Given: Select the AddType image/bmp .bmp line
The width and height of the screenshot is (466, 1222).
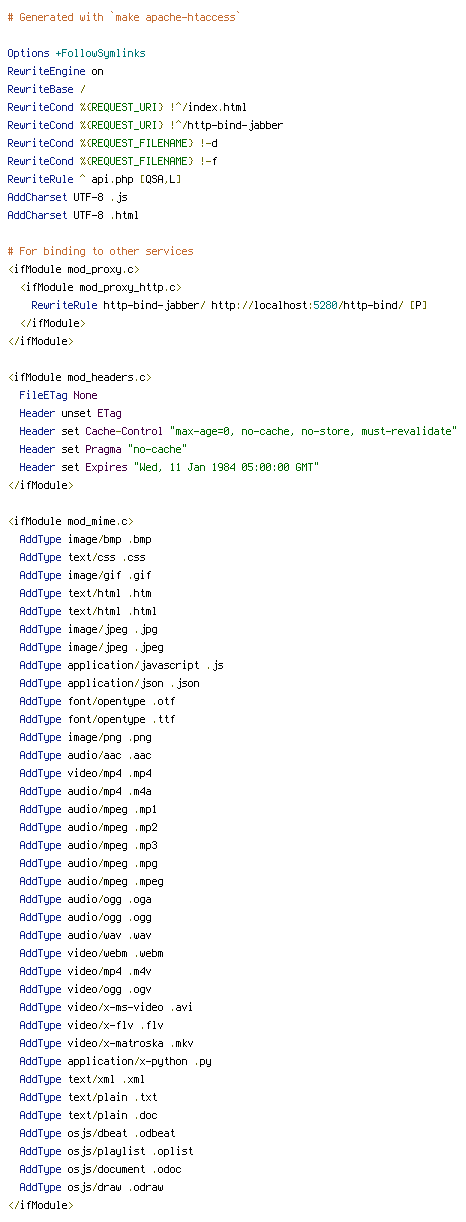Looking at the screenshot, I should (x=85, y=539).
